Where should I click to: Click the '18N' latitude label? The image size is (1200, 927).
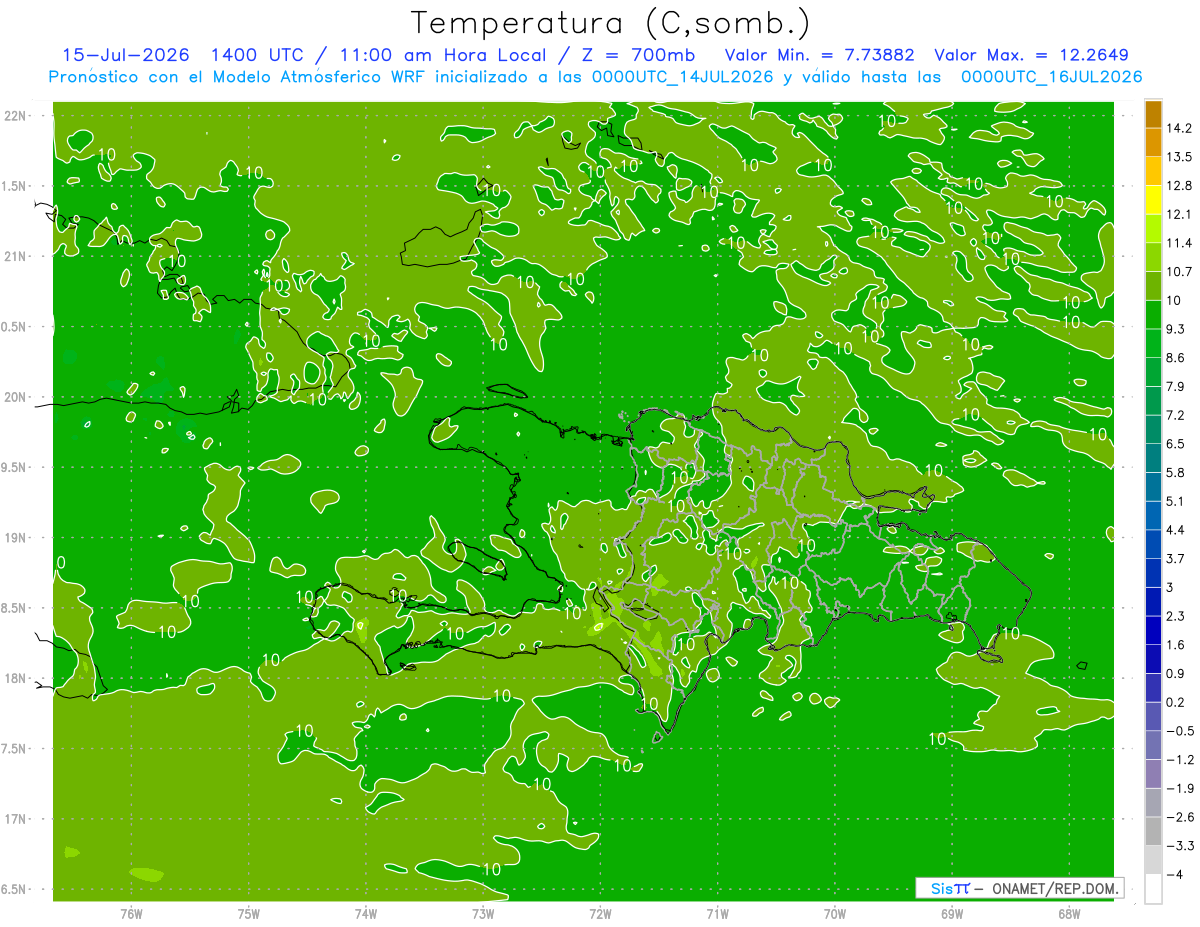point(17,678)
